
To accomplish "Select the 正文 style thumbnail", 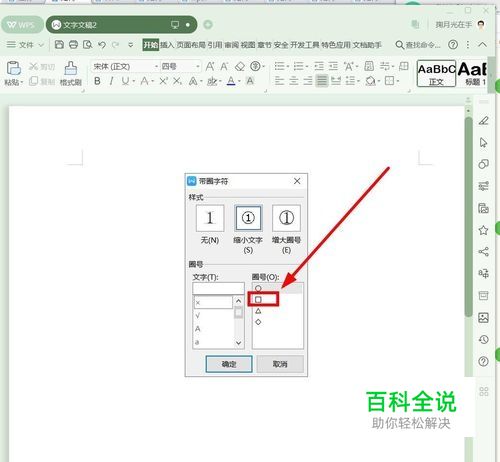I will [436, 73].
